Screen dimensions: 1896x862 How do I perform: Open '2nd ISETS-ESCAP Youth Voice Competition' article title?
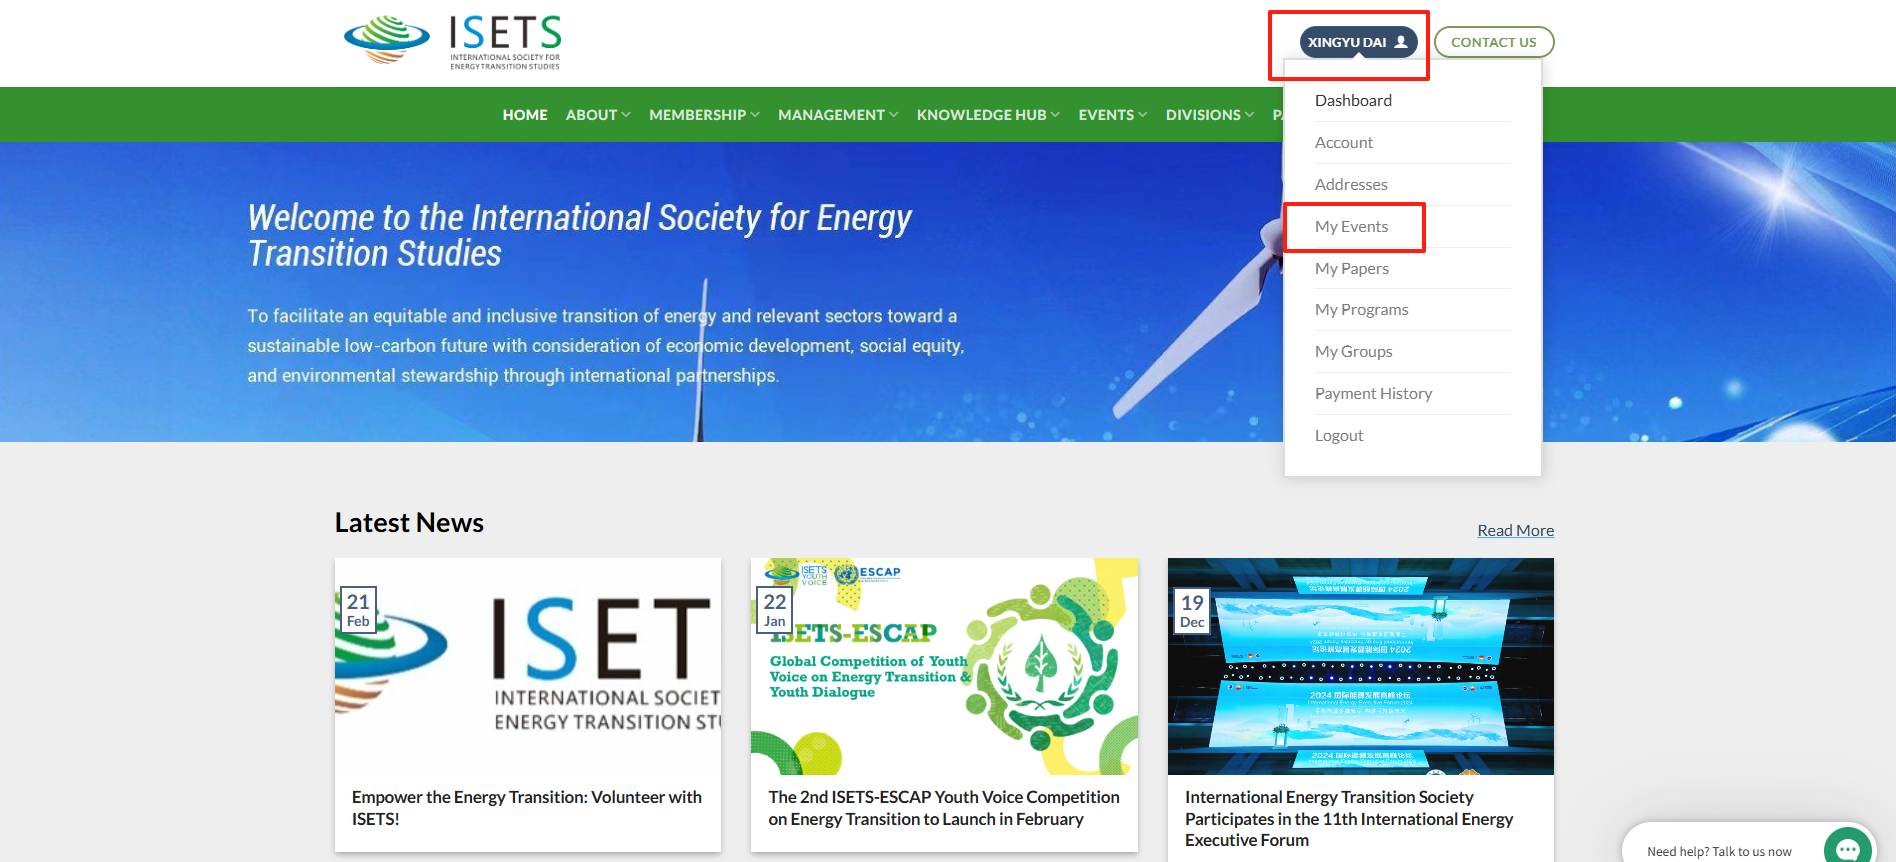944,808
